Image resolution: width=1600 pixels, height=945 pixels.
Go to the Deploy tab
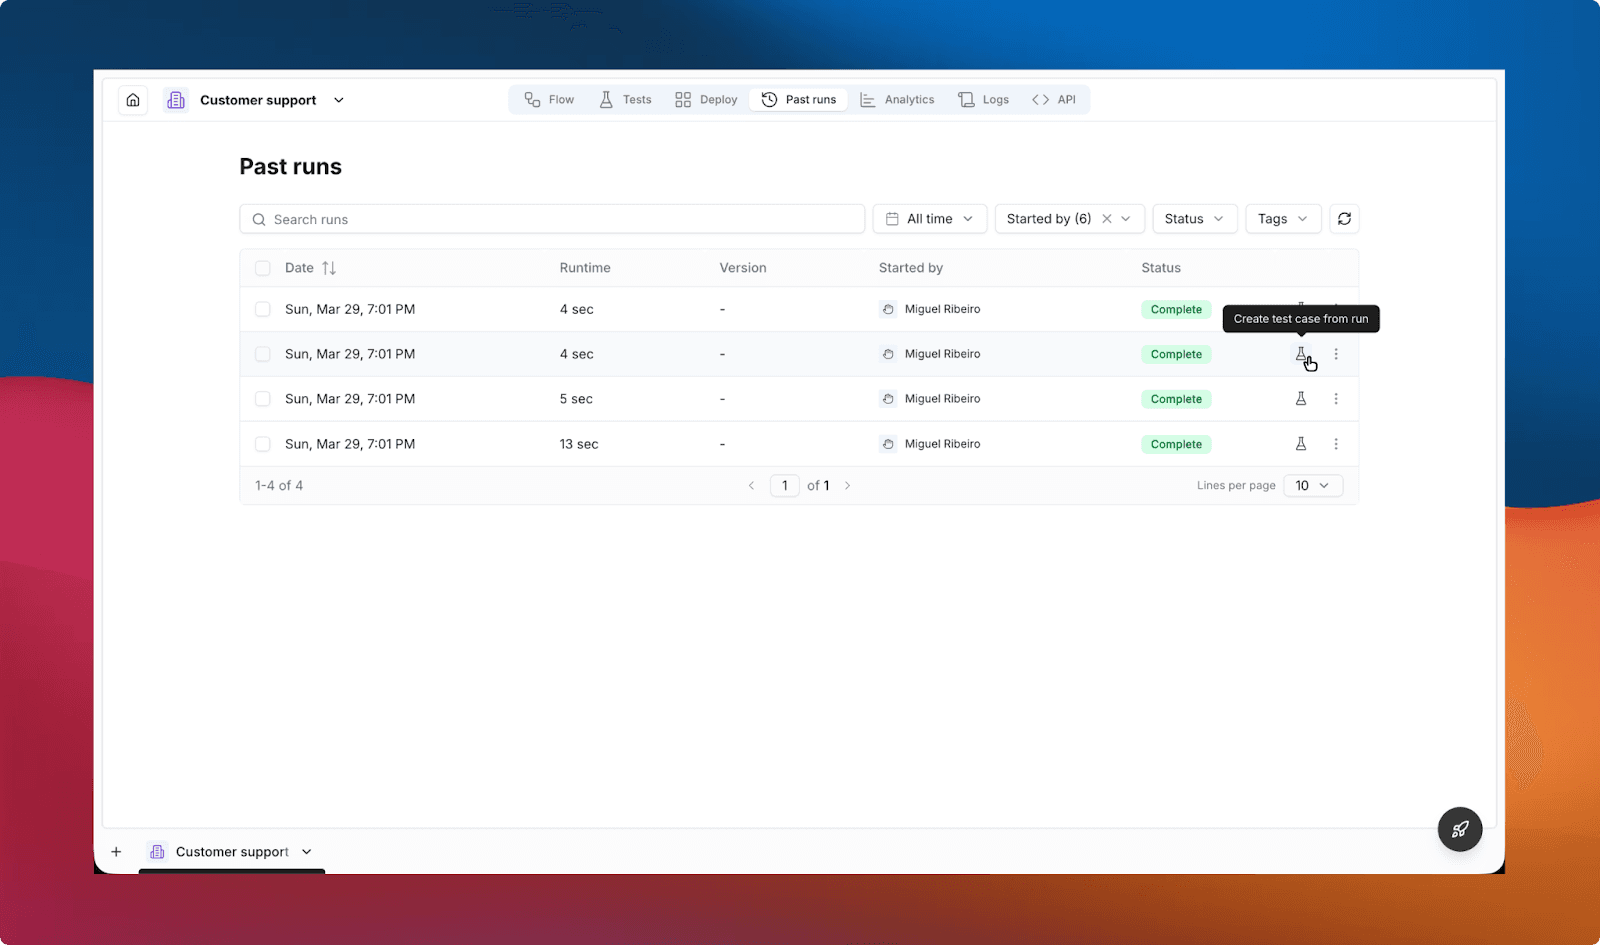click(x=706, y=100)
